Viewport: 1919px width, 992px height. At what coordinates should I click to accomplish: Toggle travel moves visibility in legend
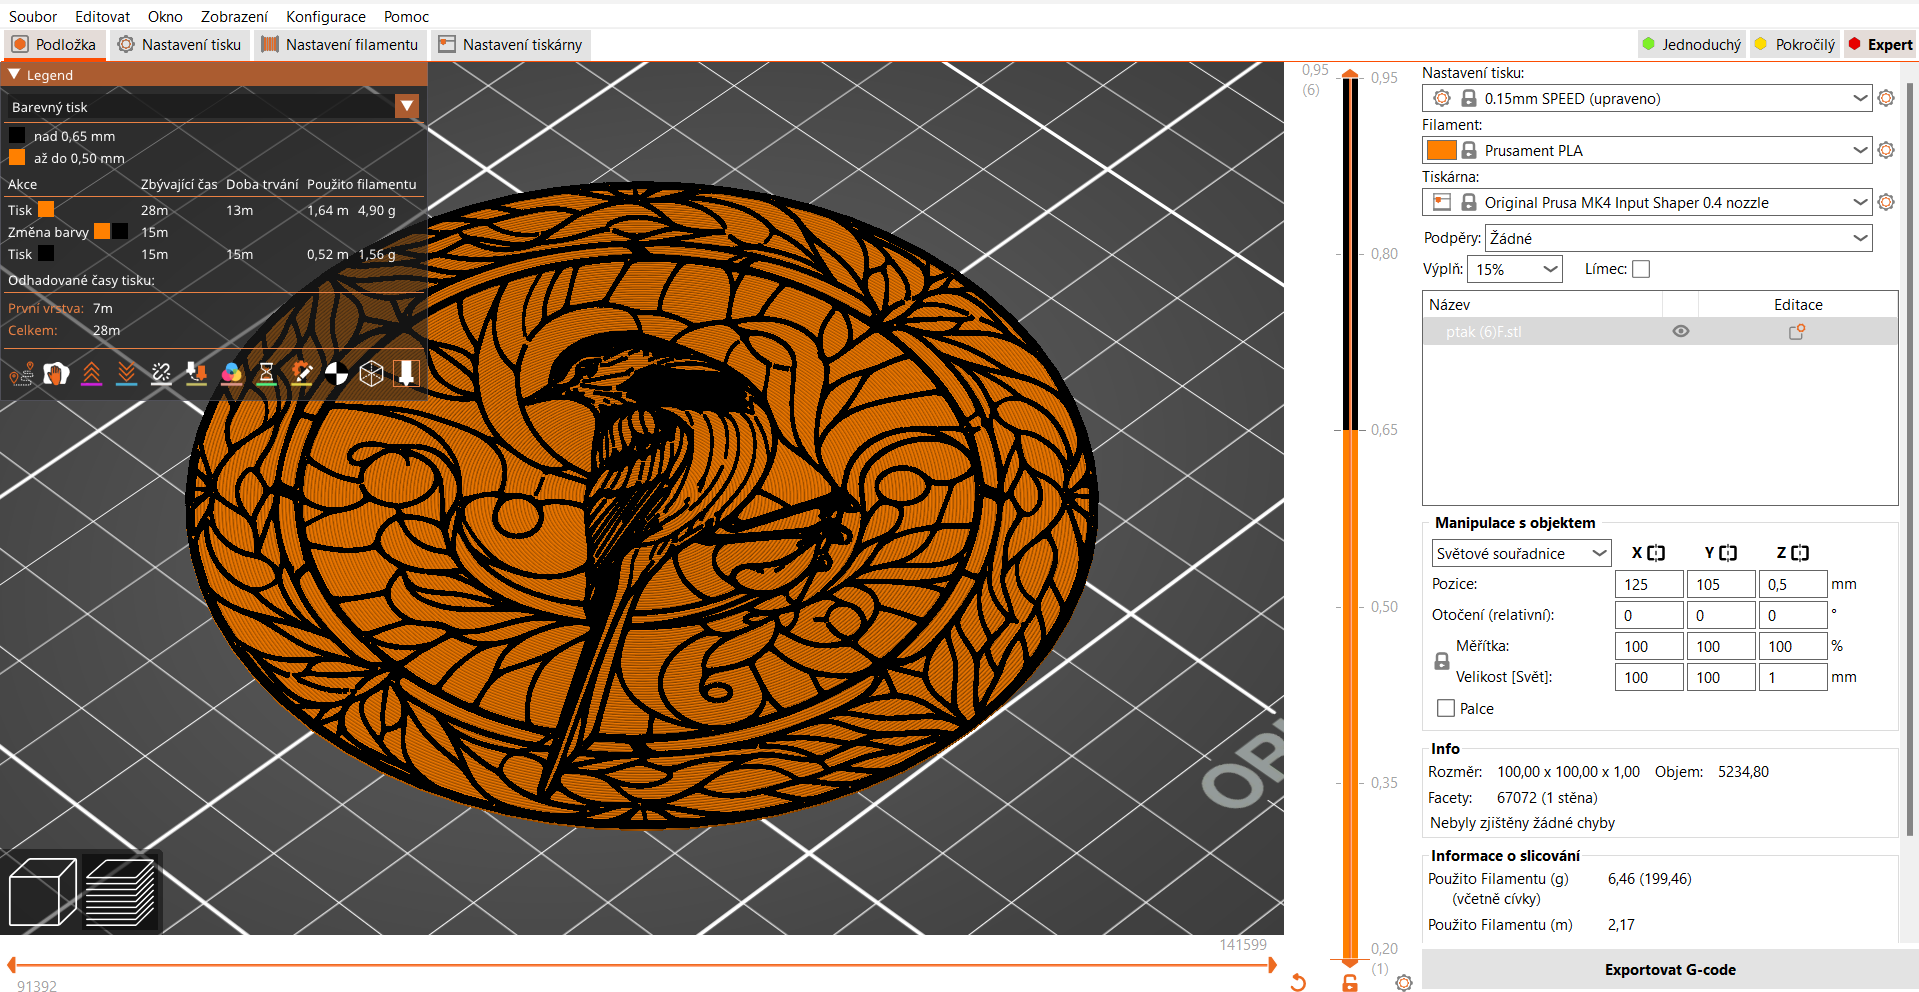click(21, 374)
